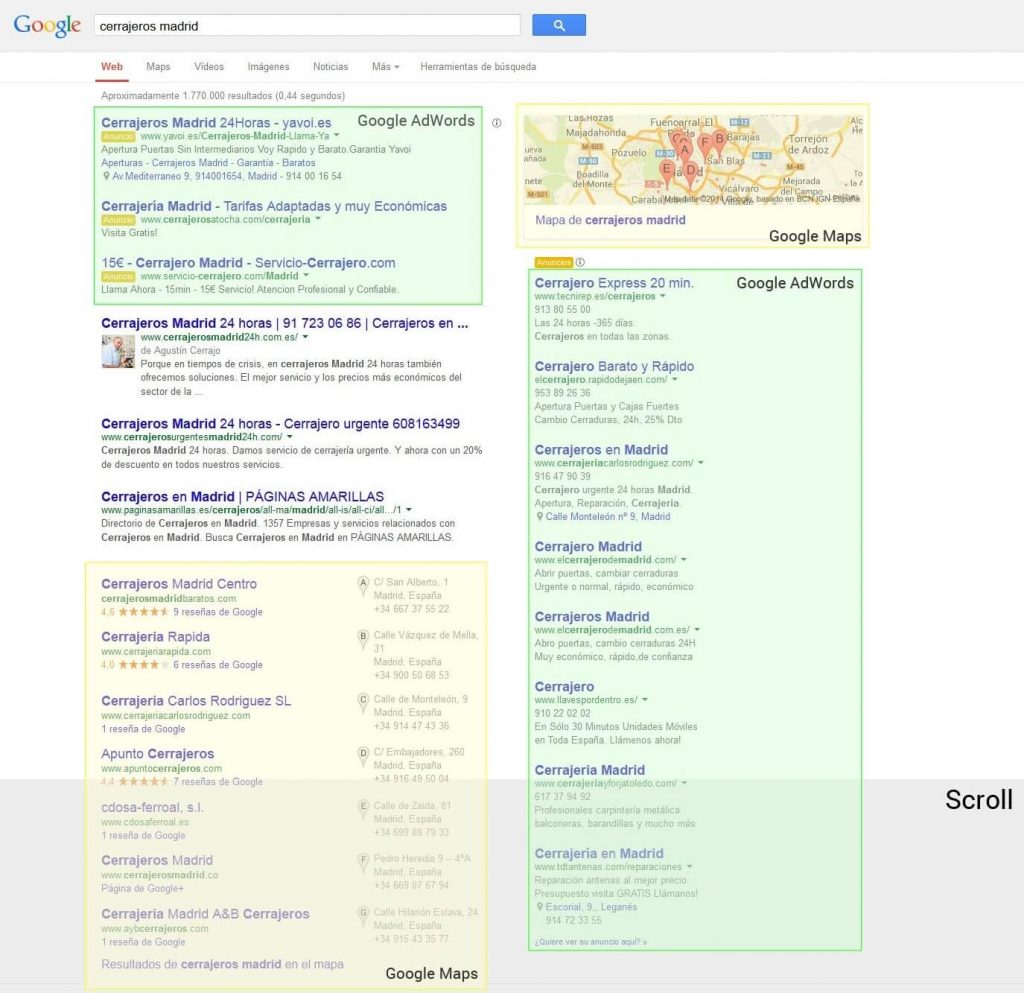1024x993 pixels.
Task: Click the blue search magnifier button
Action: tap(558, 25)
